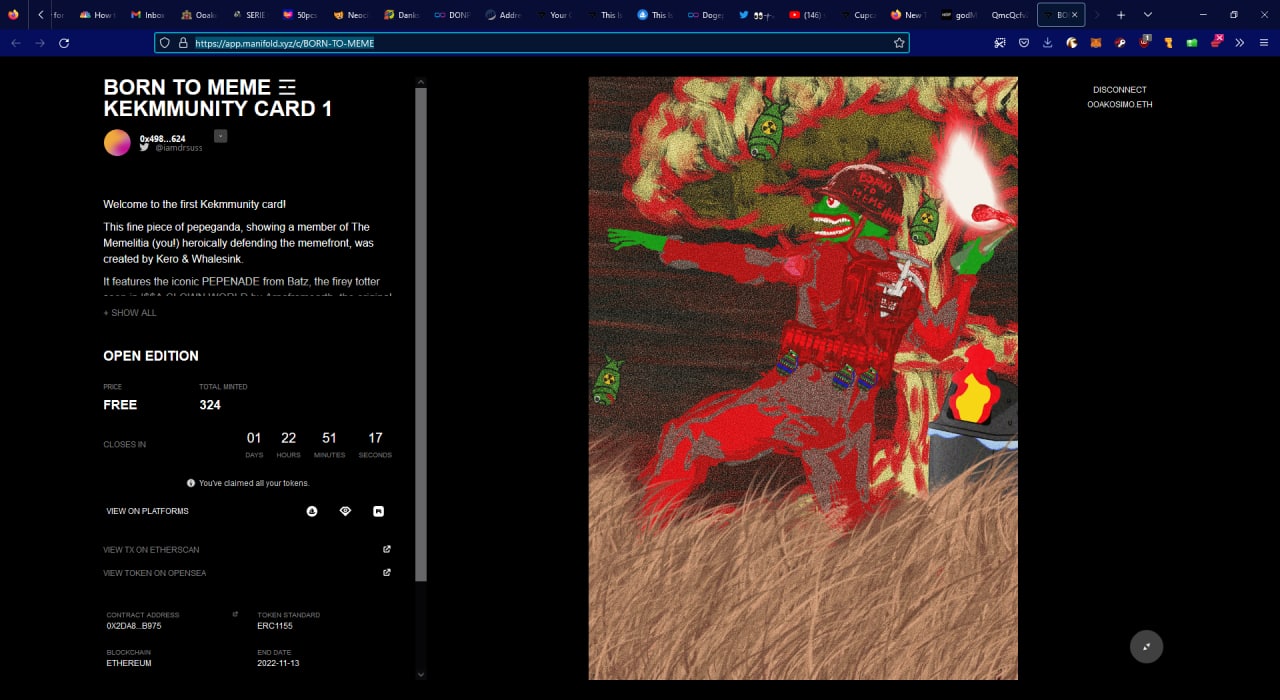Screen dimensions: 1280x700
Task: Click the Twitter bird icon beside @iamdrsuss
Action: pos(145,147)
